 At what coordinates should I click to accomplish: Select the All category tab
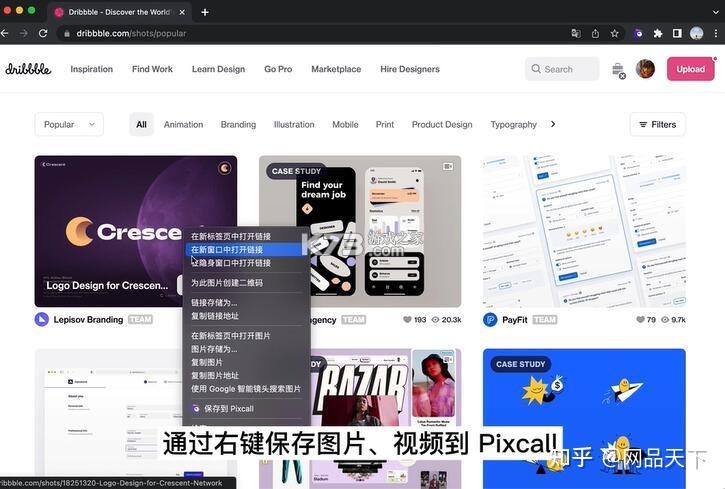pyautogui.click(x=141, y=124)
